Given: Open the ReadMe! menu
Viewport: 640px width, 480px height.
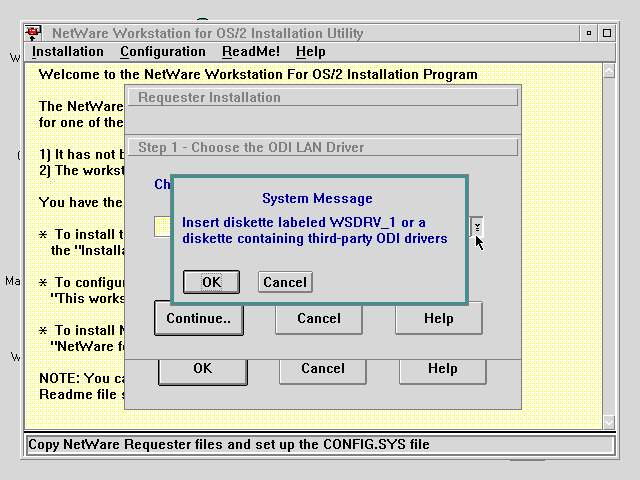Looking at the screenshot, I should [x=251, y=52].
